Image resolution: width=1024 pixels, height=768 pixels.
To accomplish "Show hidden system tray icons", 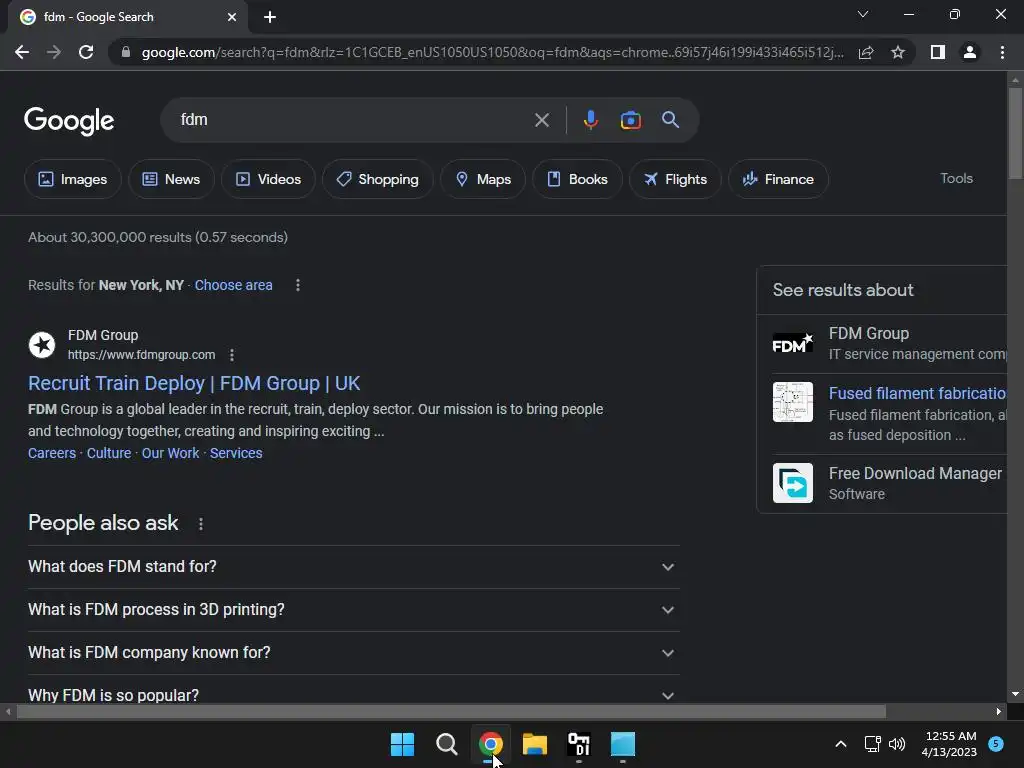I will pos(841,744).
